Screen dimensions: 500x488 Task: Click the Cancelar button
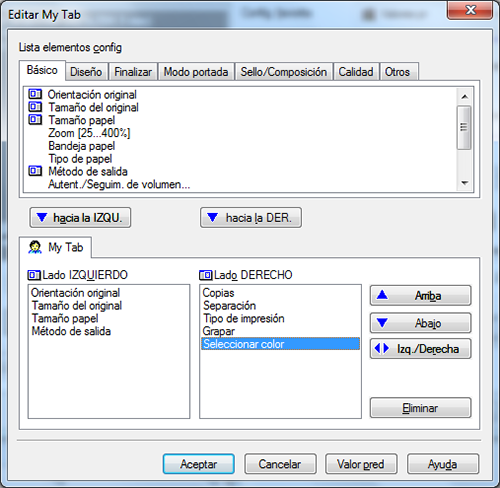pyautogui.click(x=280, y=464)
